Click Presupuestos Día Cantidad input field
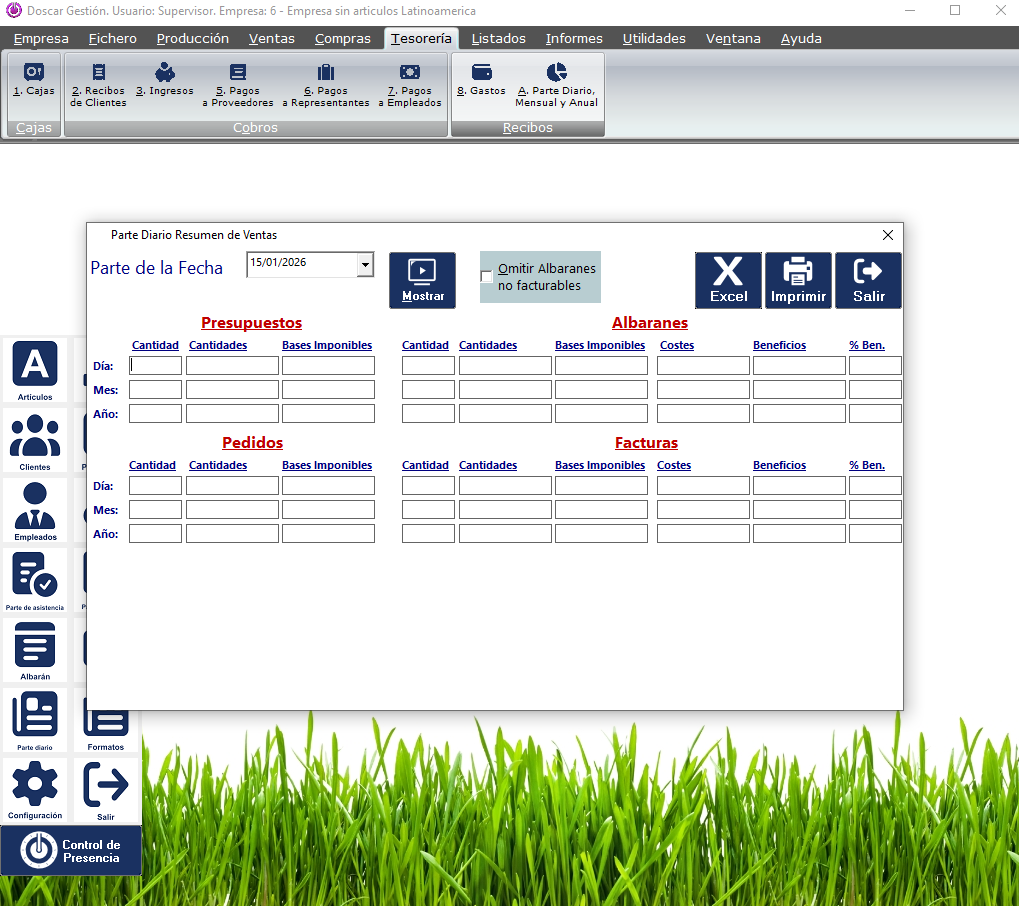Screen dimensions: 1019x906 click(x=155, y=366)
